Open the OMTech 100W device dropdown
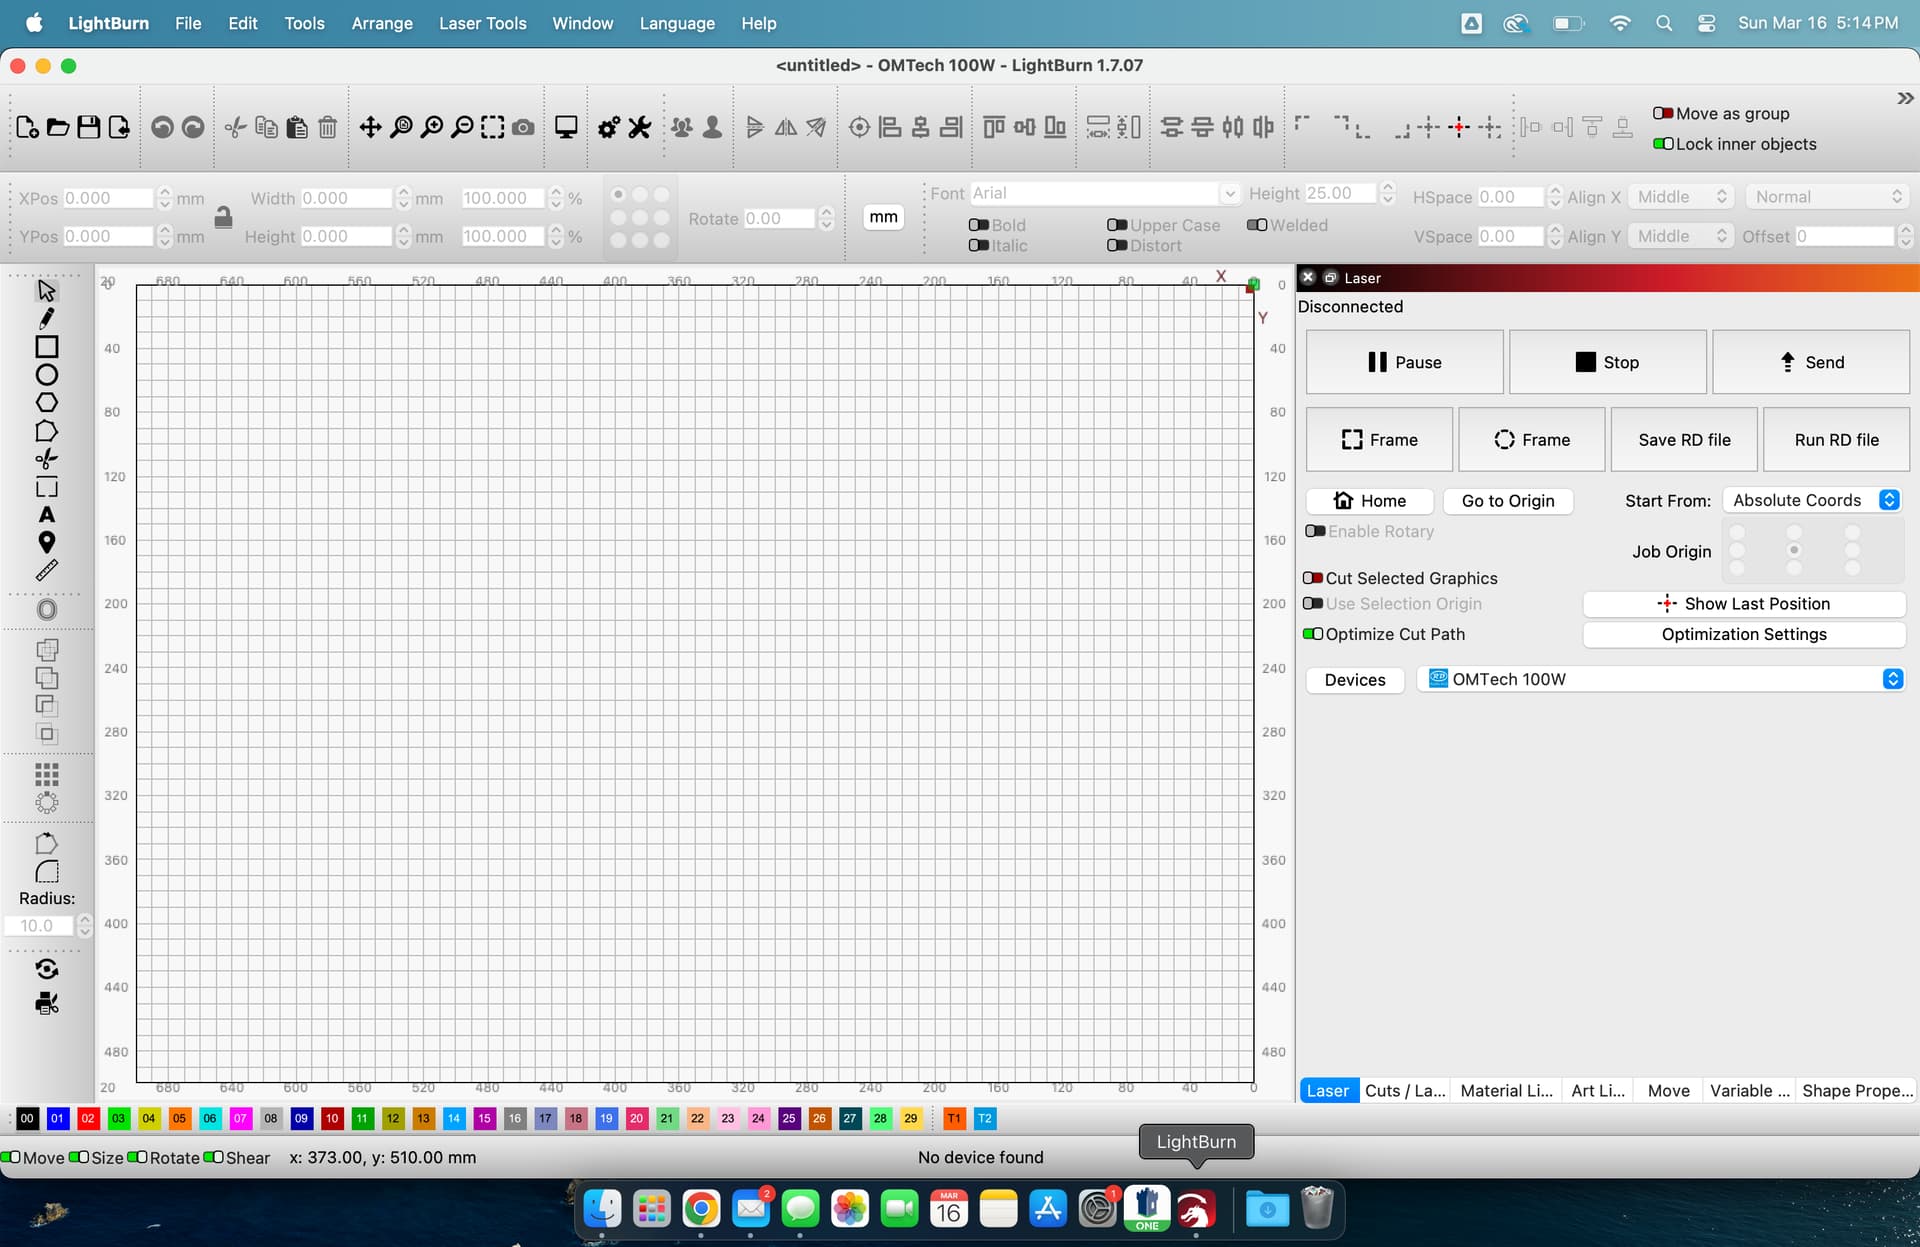The width and height of the screenshot is (1920, 1247). point(1660,679)
